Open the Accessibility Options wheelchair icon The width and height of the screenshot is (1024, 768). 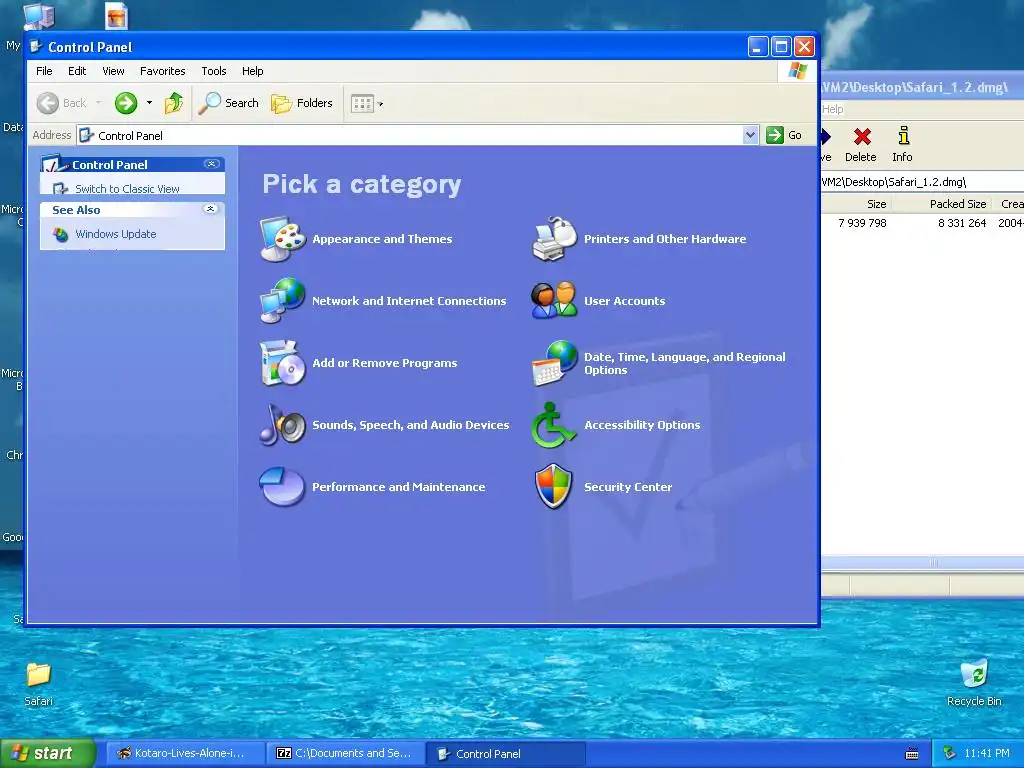pyautogui.click(x=554, y=425)
